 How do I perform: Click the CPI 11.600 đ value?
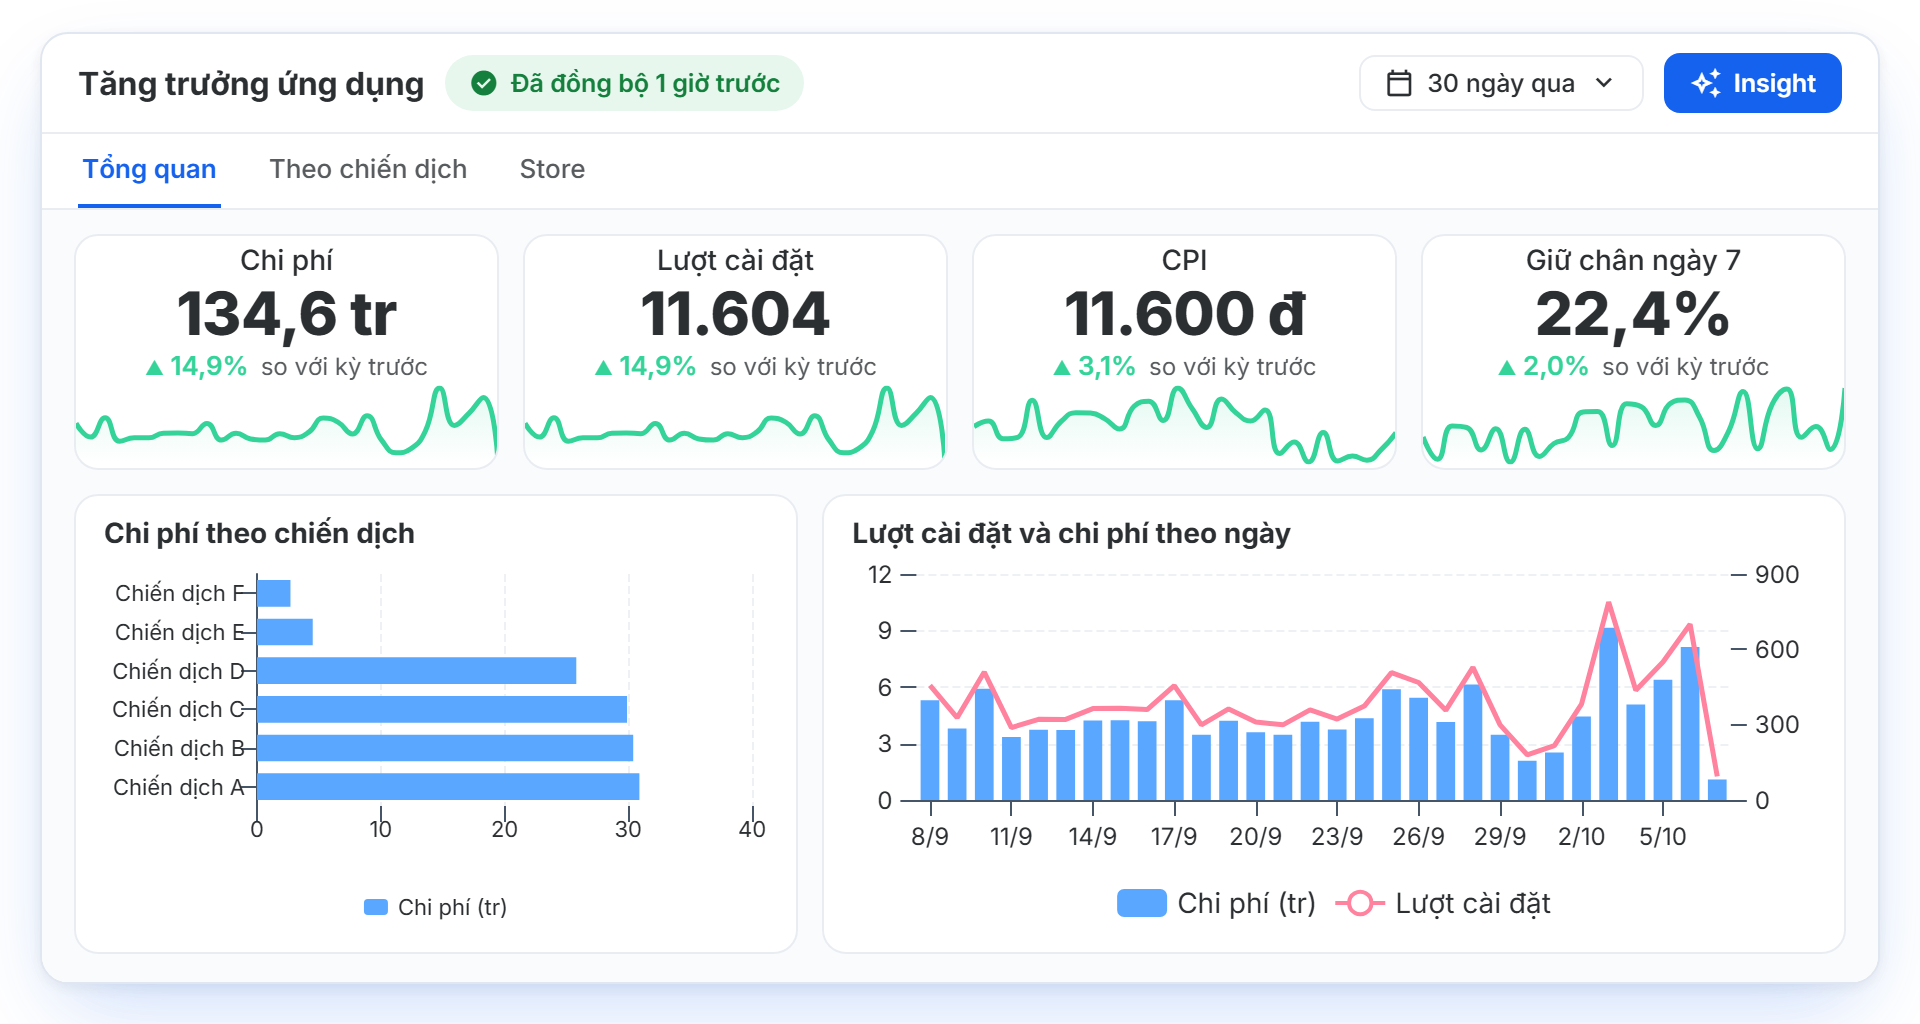click(1185, 314)
